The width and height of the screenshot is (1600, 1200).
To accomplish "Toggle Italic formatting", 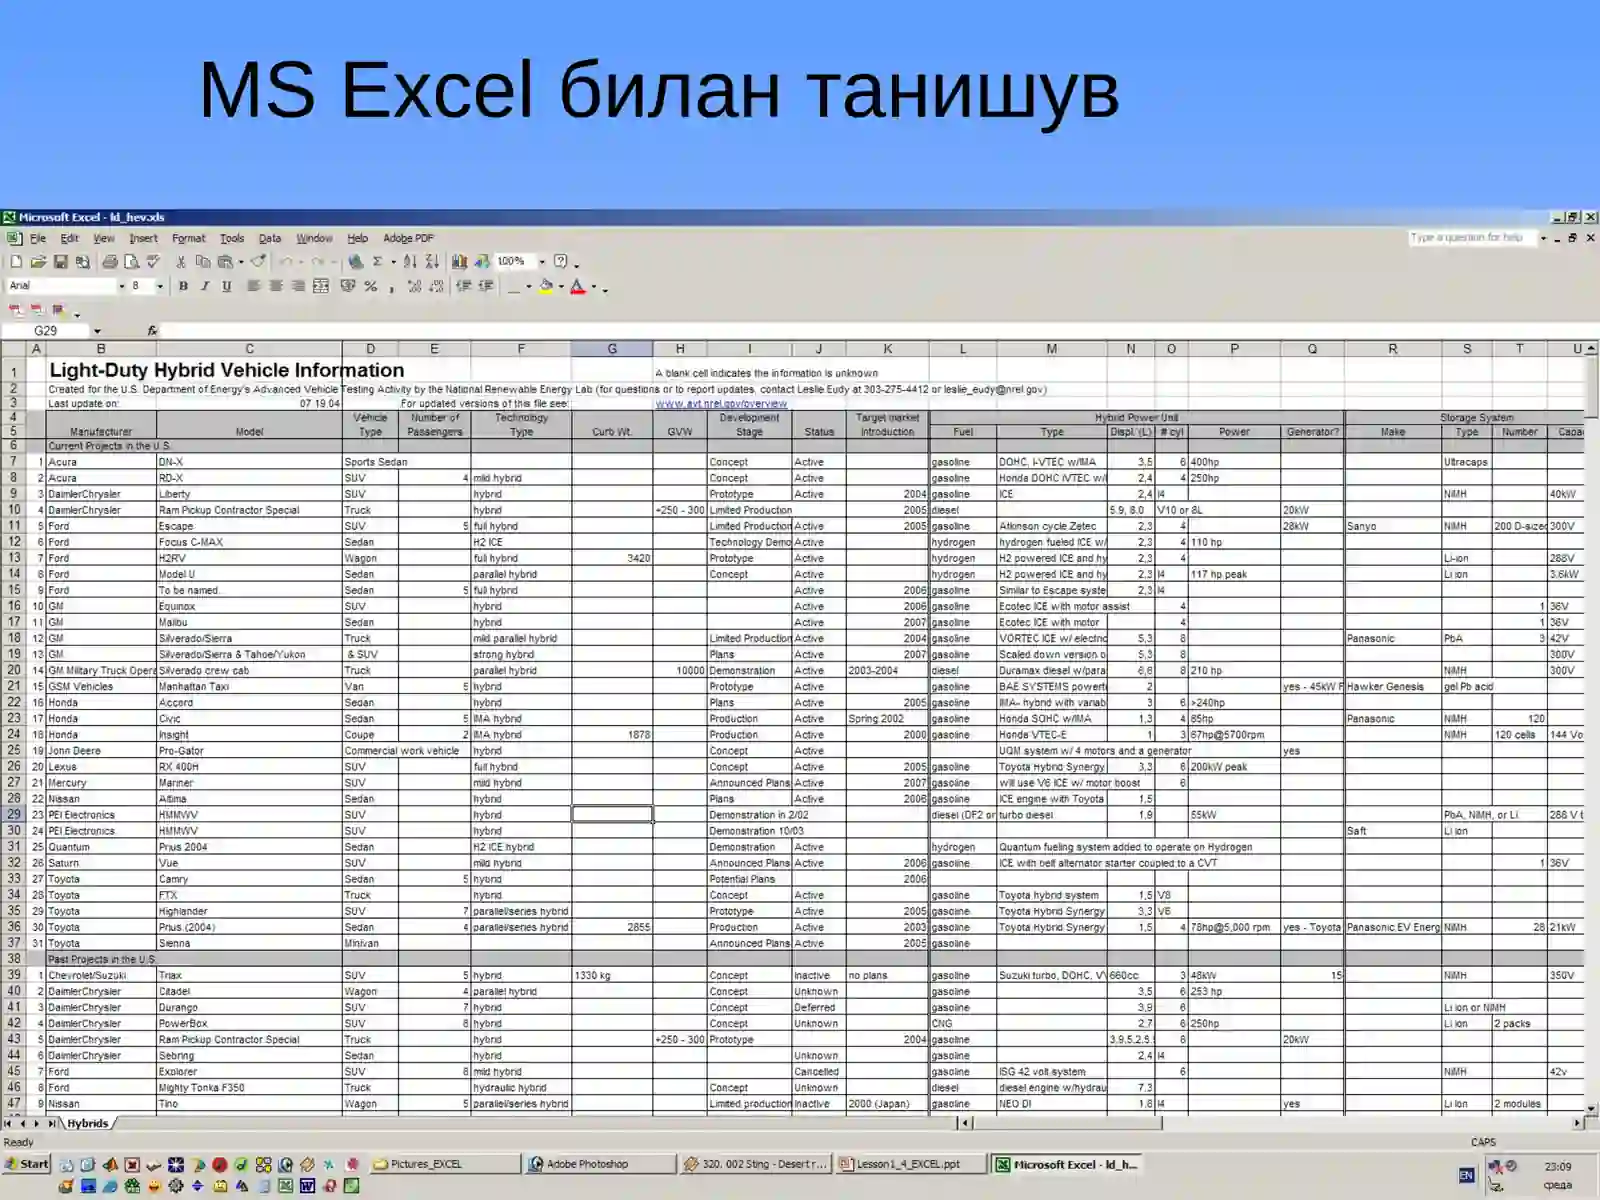I will click(x=205, y=286).
